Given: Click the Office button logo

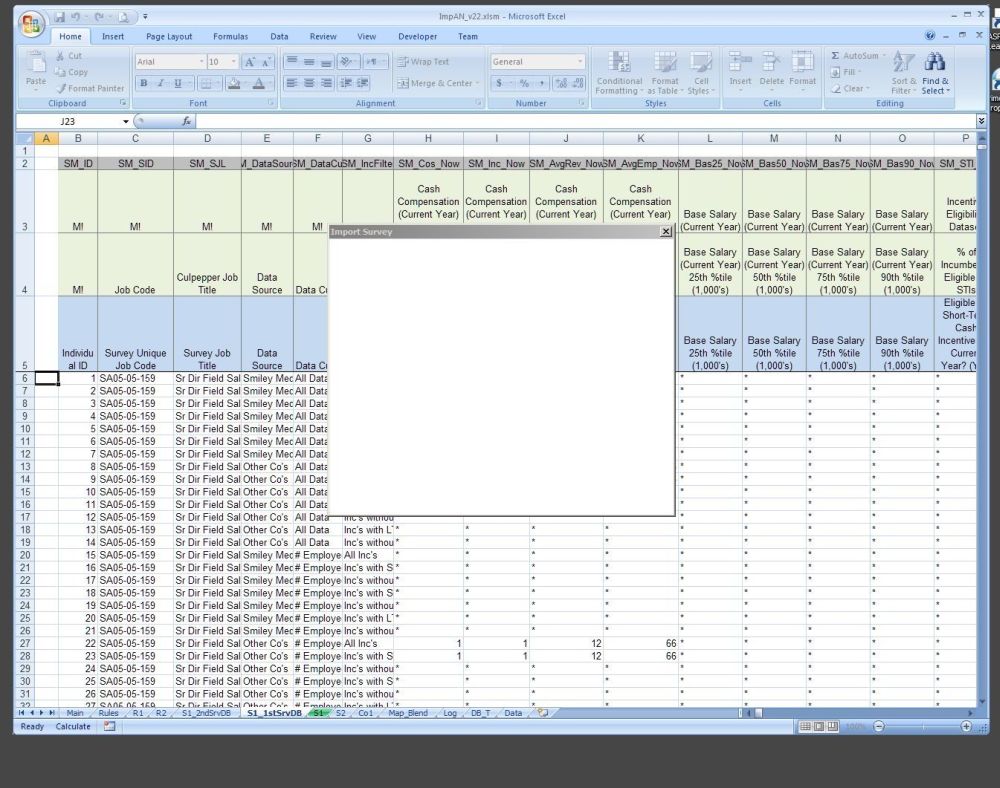Looking at the screenshot, I should tap(33, 24).
